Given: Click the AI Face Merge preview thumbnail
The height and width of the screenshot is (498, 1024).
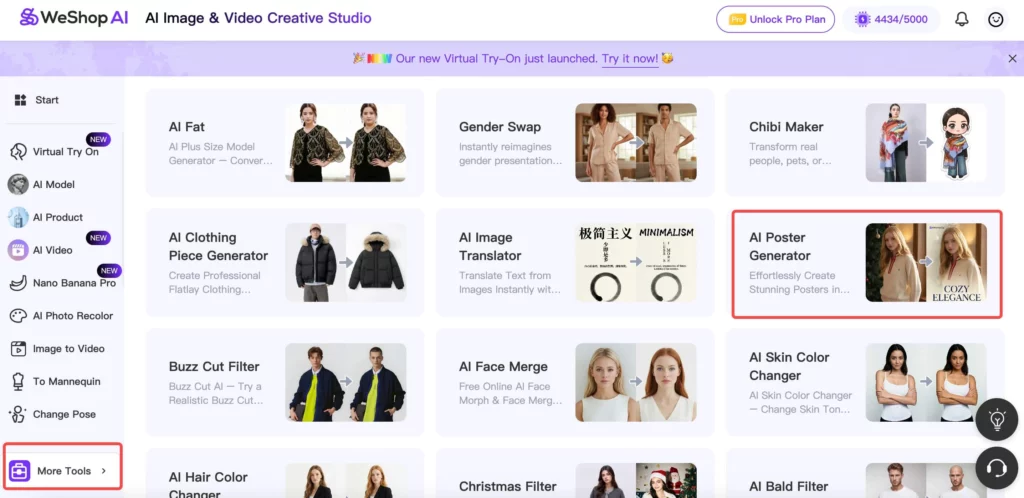Looking at the screenshot, I should click(x=635, y=382).
